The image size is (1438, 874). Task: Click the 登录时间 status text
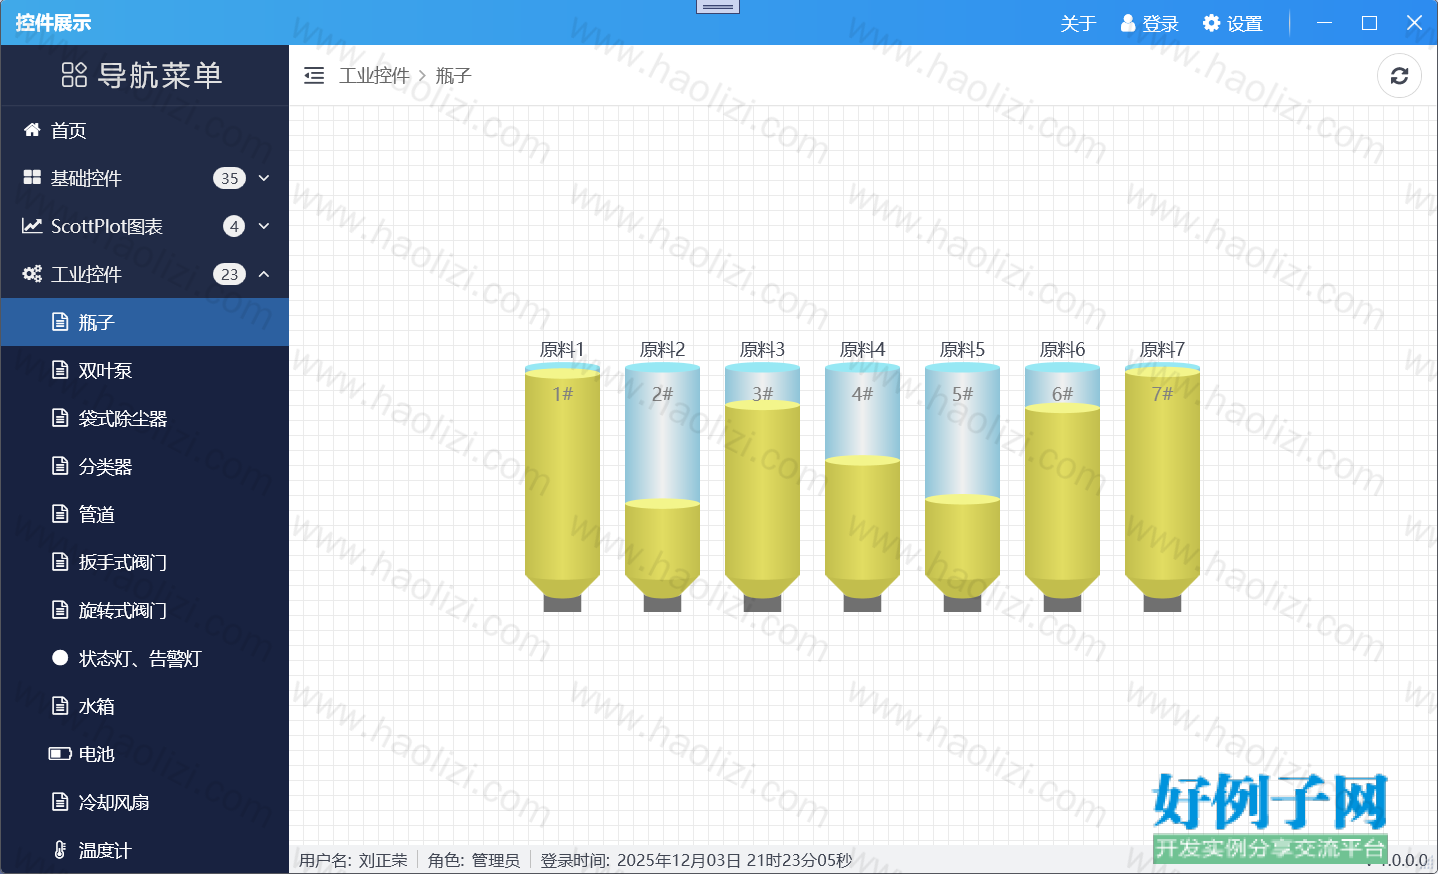[696, 860]
